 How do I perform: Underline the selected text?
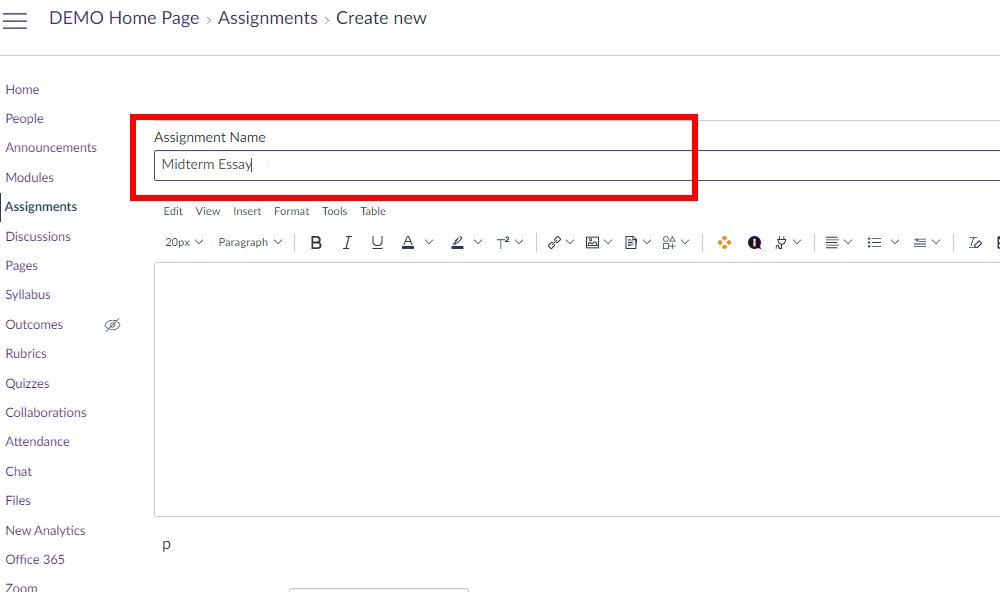click(377, 242)
